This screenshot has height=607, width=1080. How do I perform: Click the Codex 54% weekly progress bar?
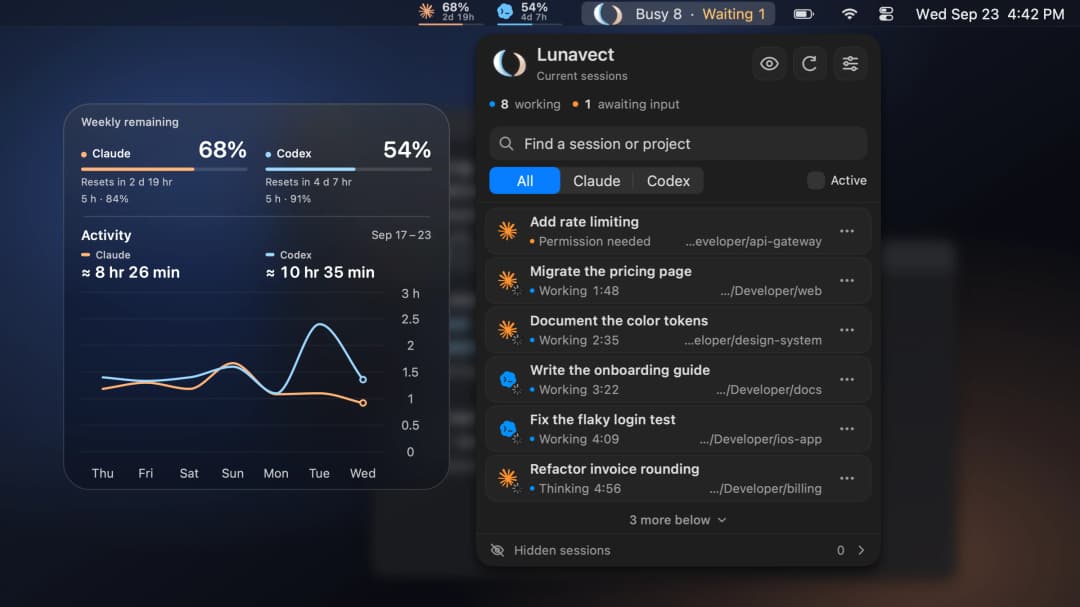(x=349, y=169)
